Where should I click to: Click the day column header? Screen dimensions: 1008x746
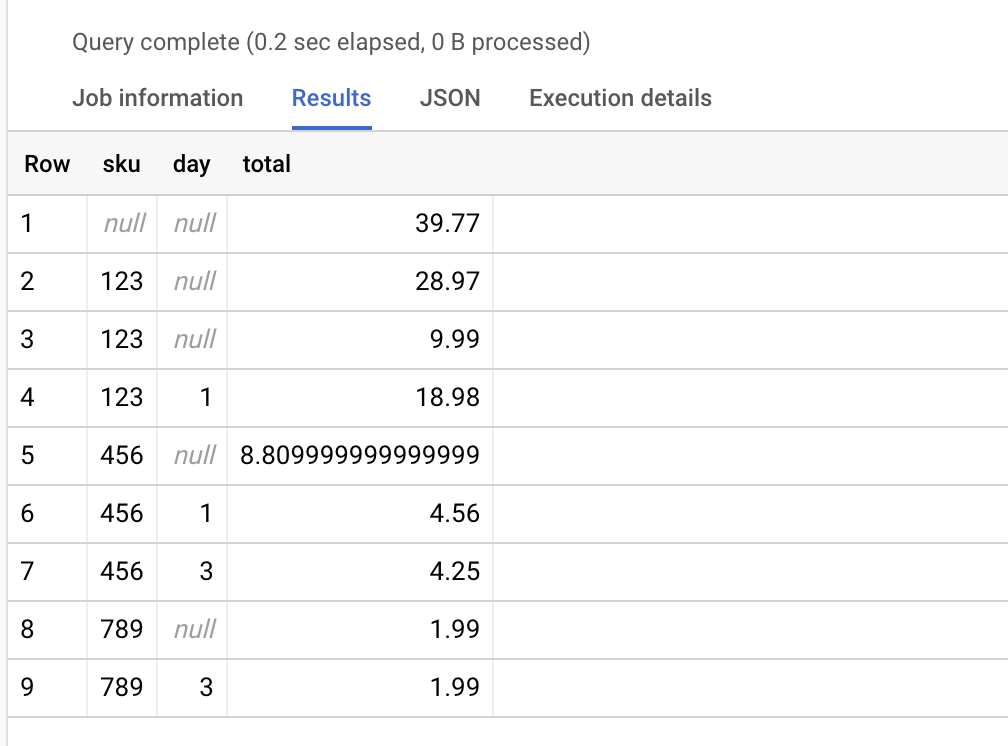191,164
